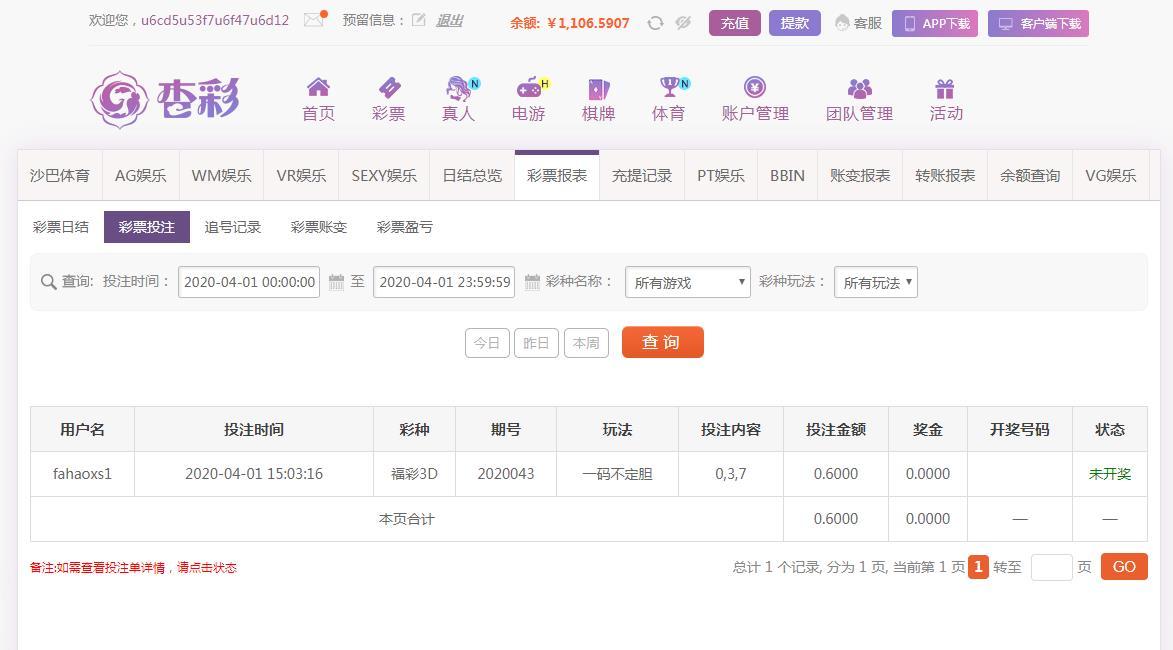Click 客户端下载 button

[x=1038, y=23]
